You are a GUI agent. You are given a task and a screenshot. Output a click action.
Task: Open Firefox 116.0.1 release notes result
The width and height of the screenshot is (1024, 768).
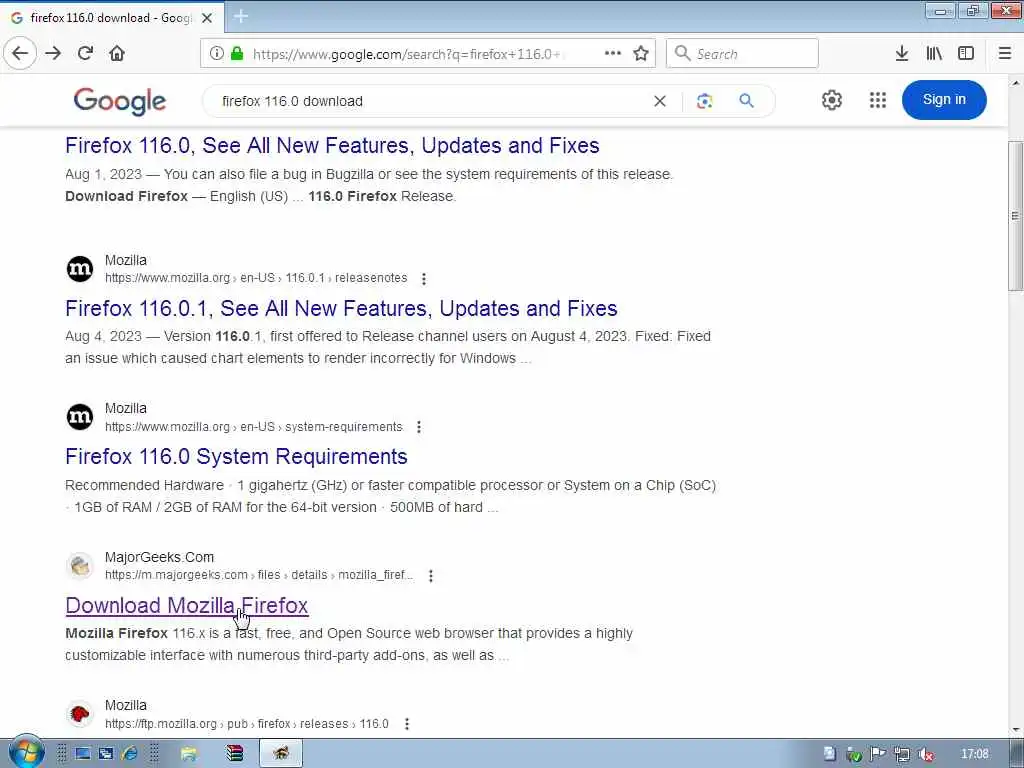pyautogui.click(x=342, y=308)
